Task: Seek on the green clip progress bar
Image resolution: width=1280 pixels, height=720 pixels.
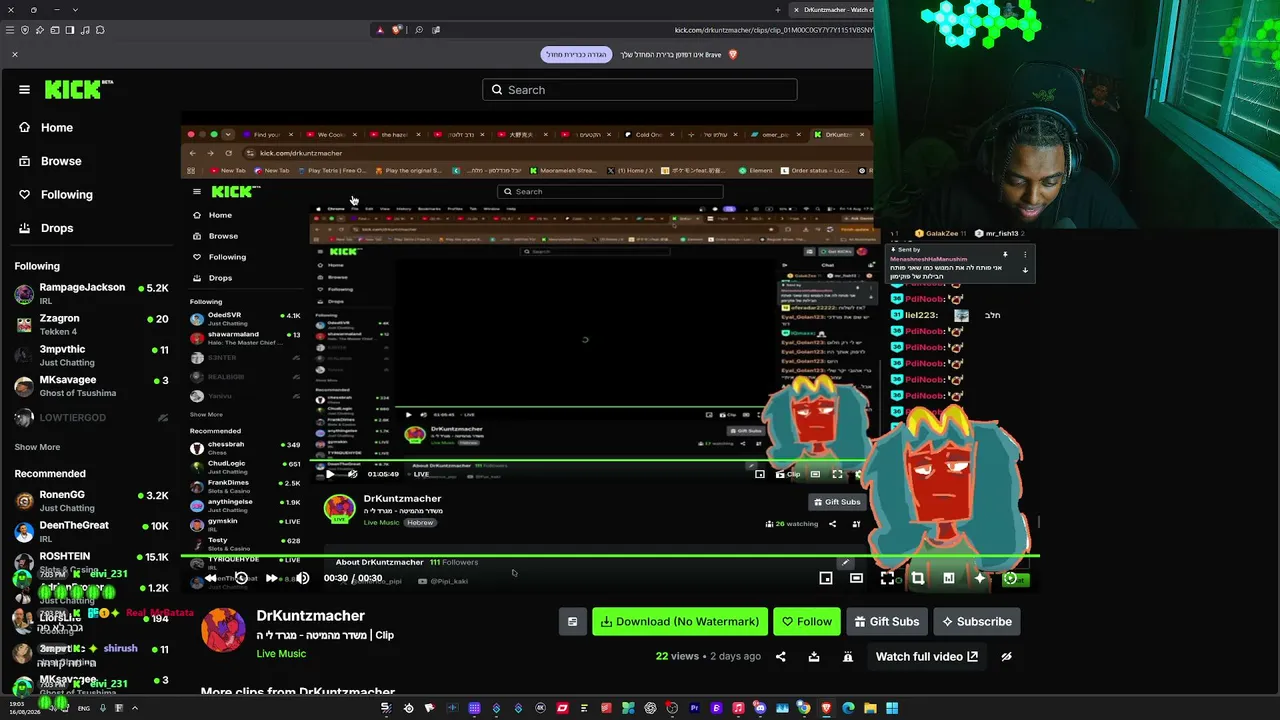Action: point(610,555)
